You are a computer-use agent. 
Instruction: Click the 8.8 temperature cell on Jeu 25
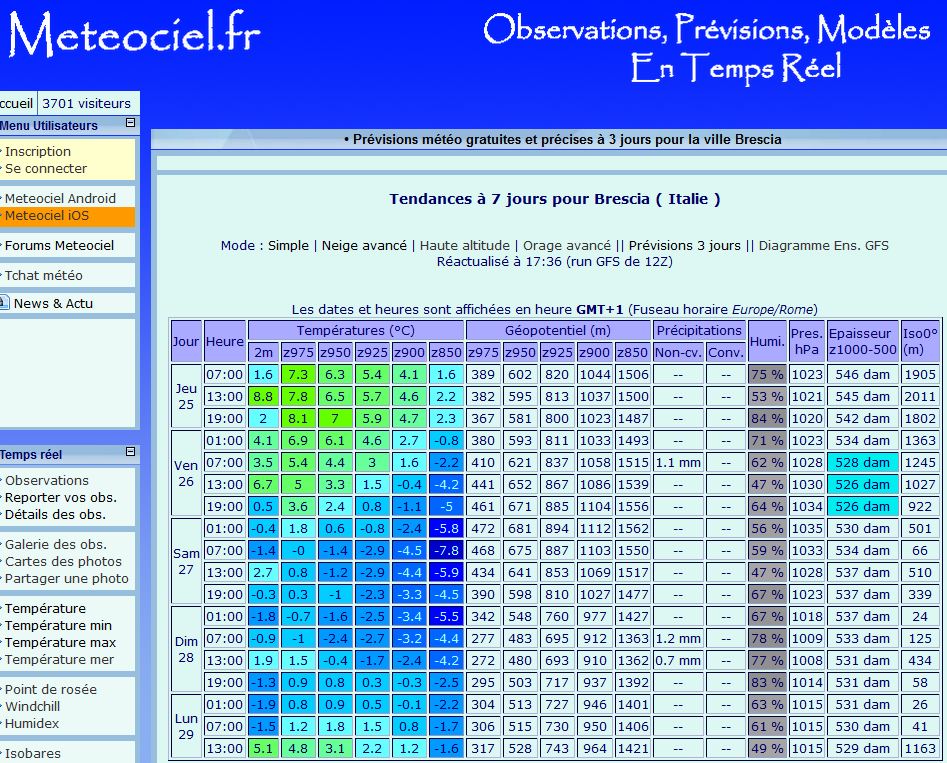263,396
